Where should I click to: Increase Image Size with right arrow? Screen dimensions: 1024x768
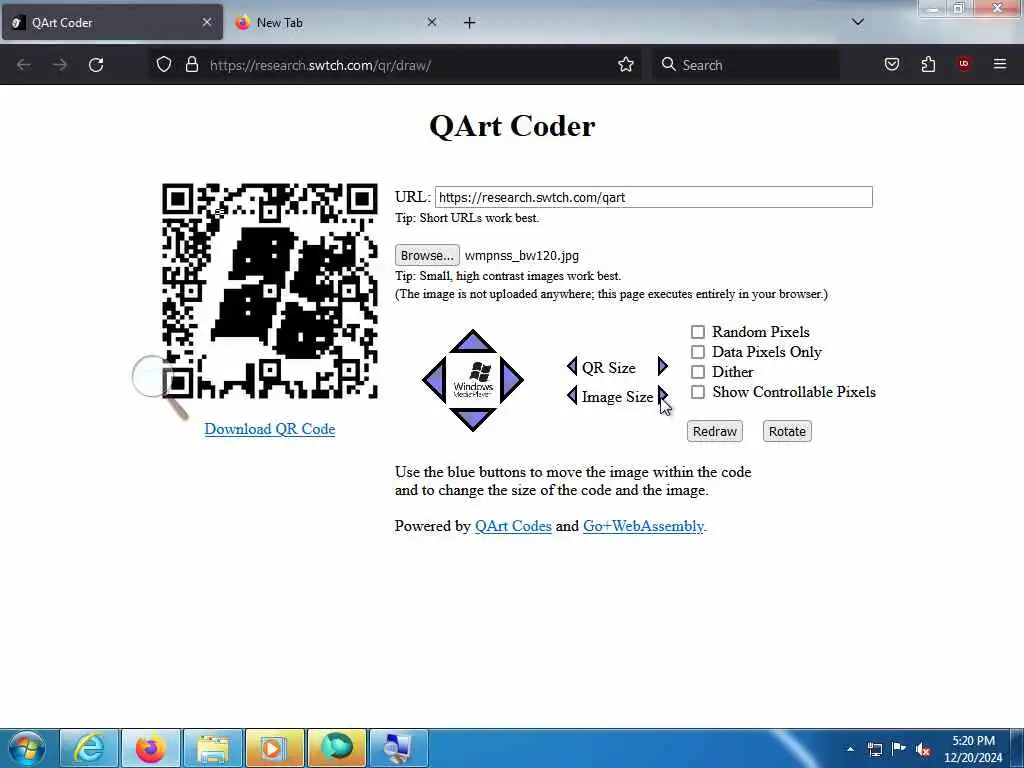point(663,396)
